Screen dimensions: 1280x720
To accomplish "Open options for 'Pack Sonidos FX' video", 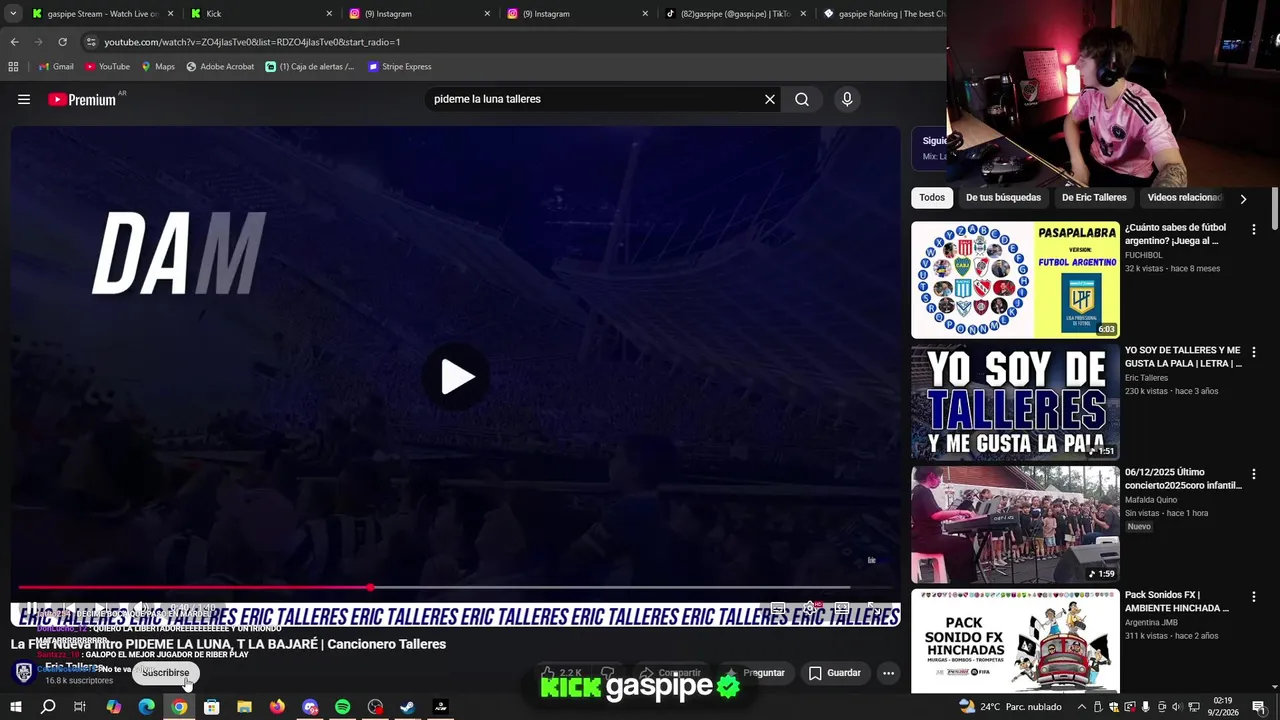I will tap(1254, 597).
